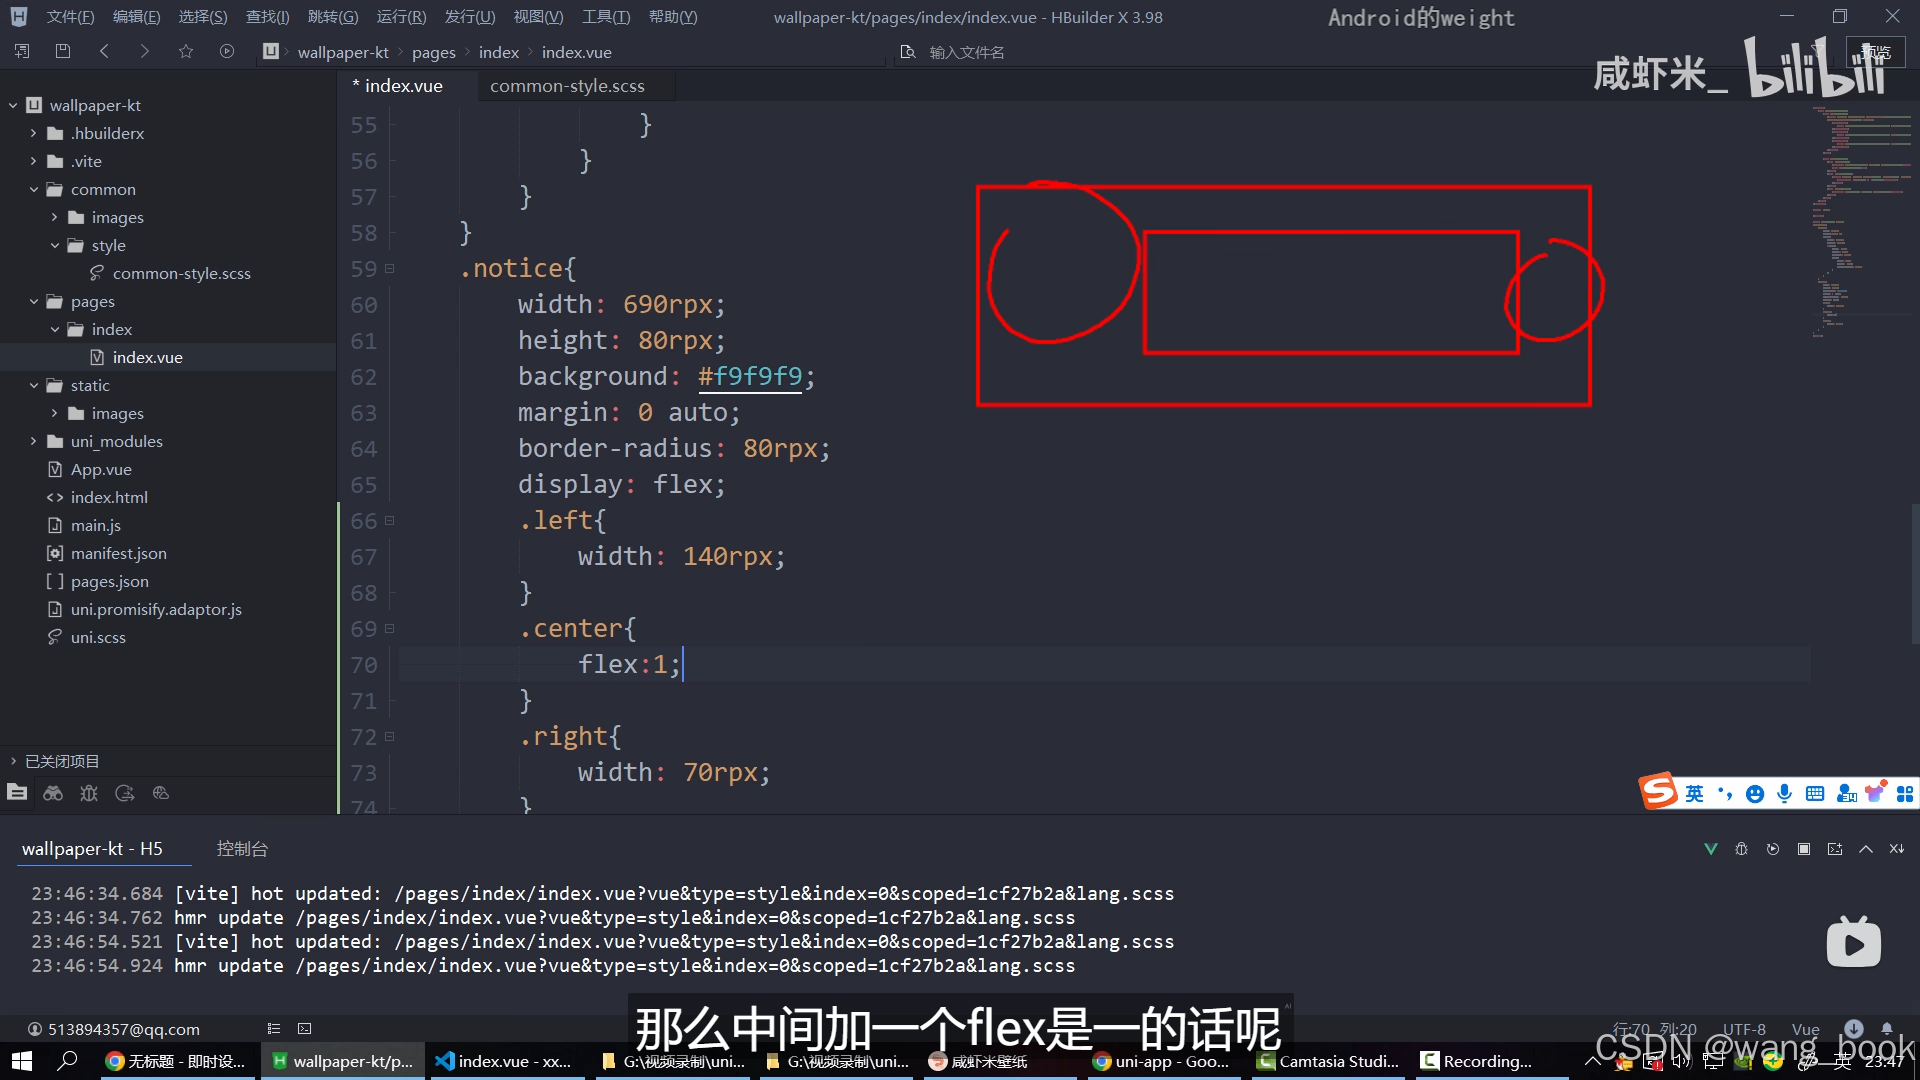Collapse the common folder
Screen dimensions: 1920x1080
[x=33, y=189]
